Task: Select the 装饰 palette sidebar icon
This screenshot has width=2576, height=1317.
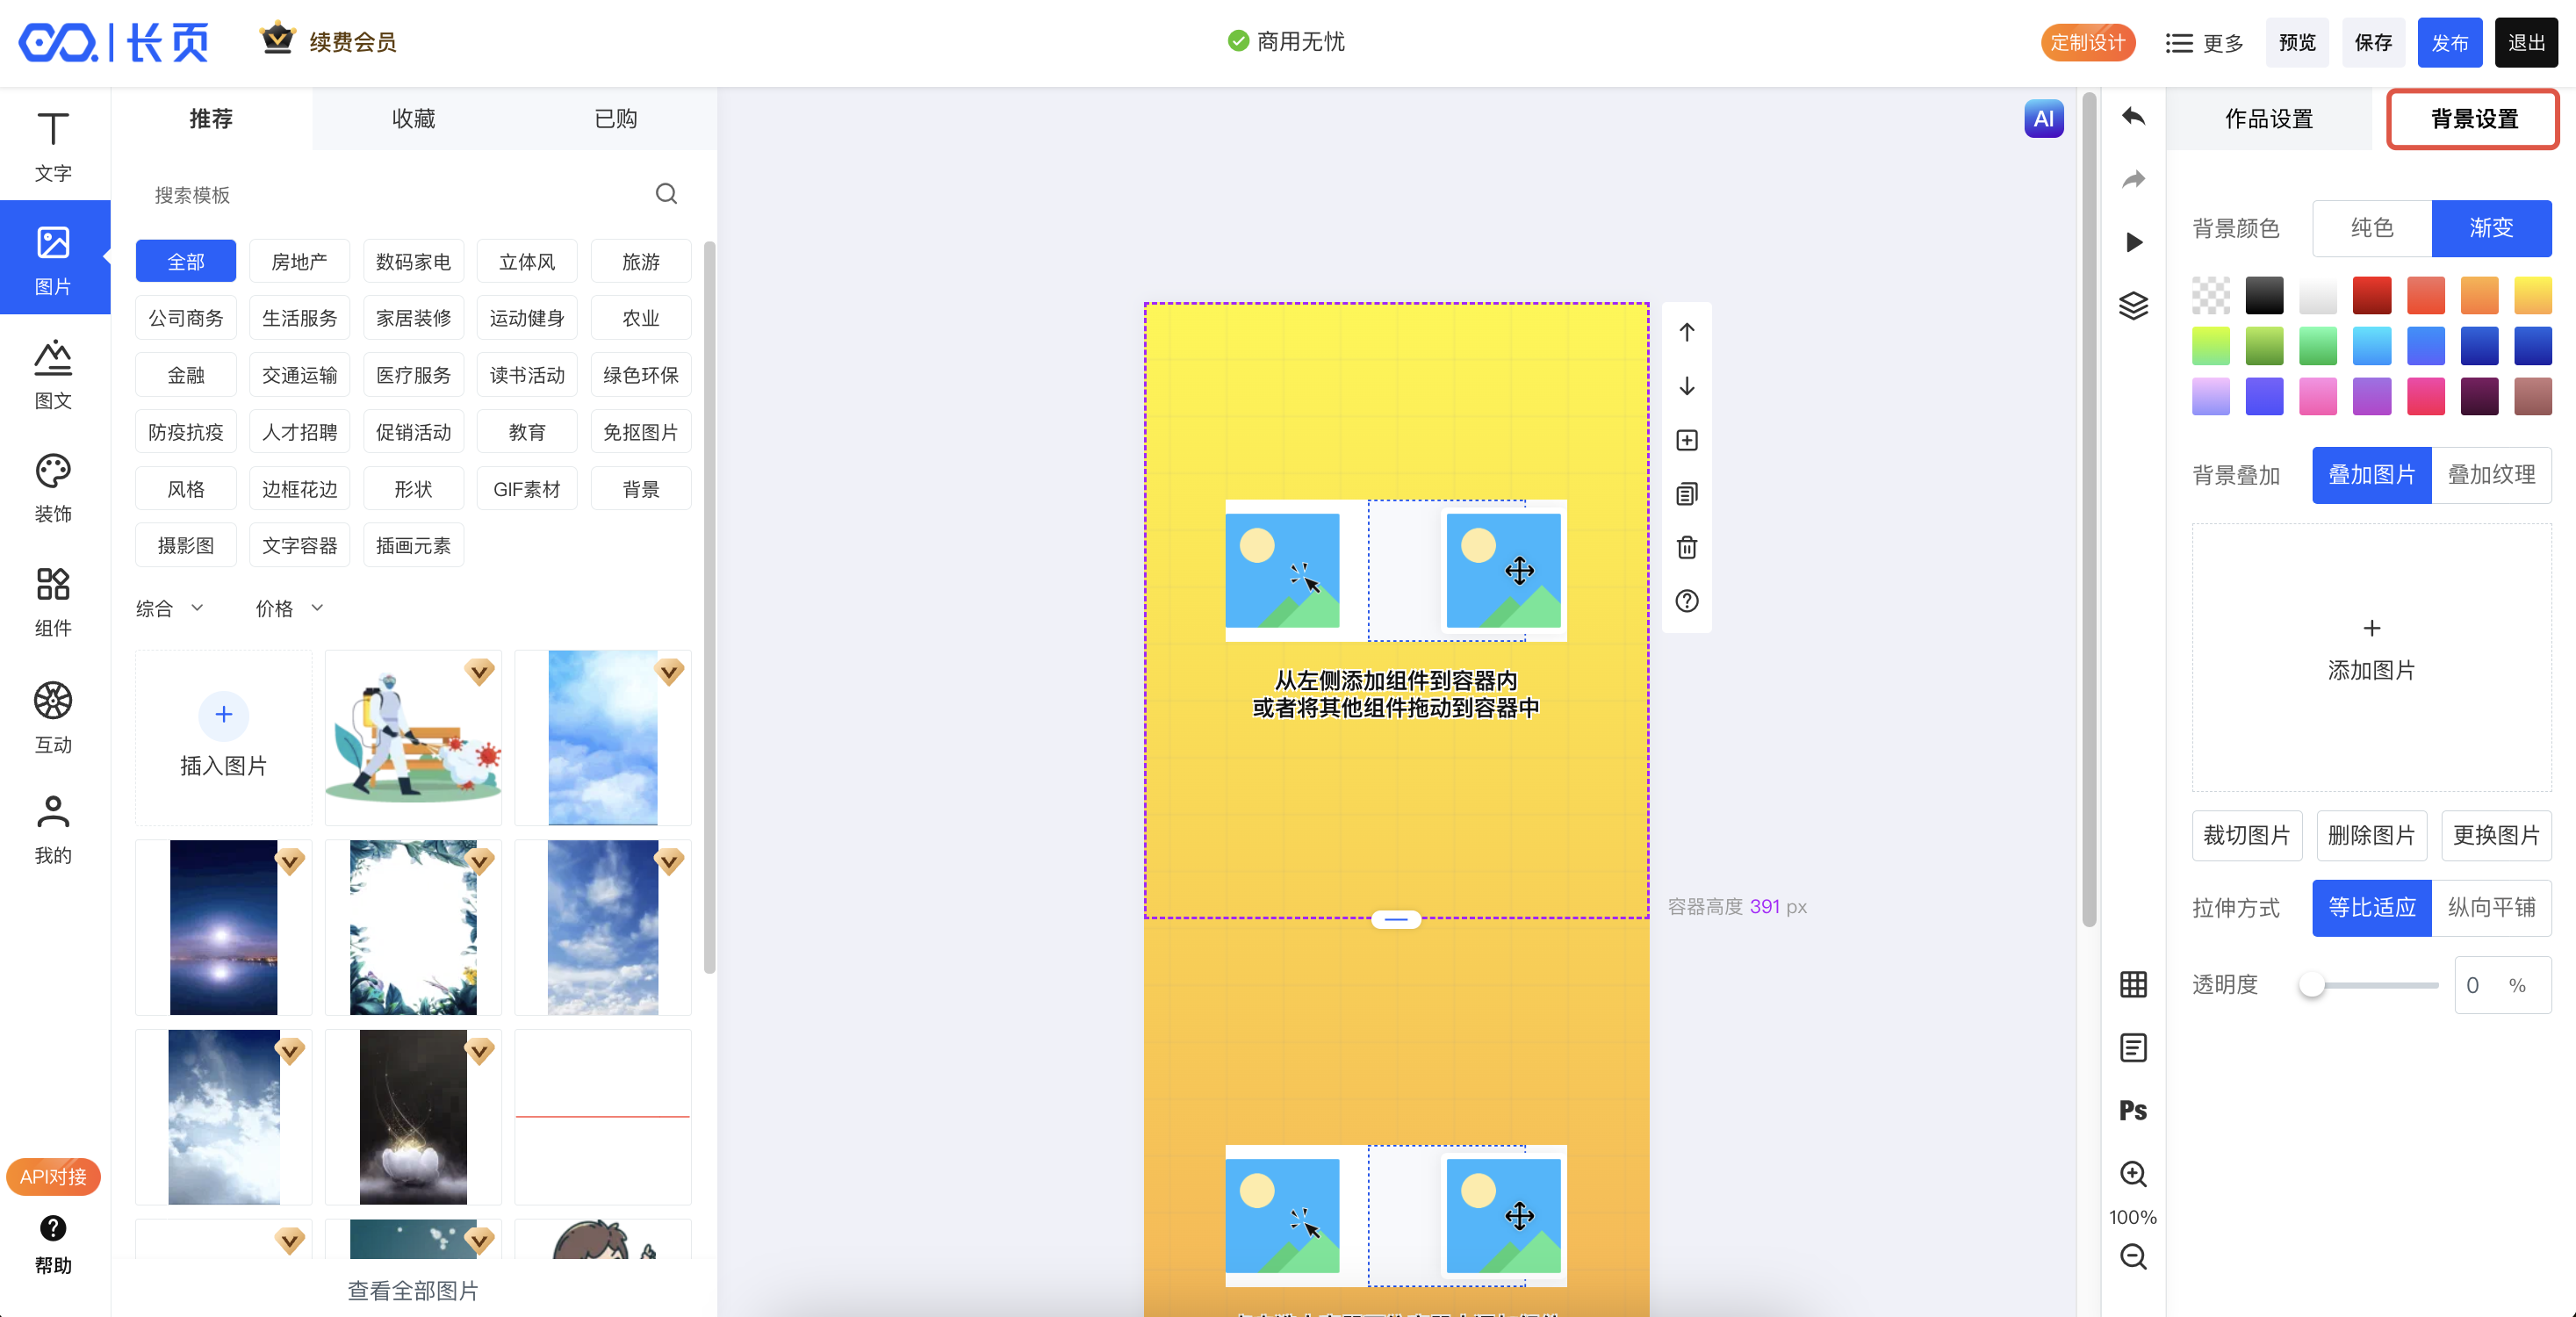Action: click(53, 488)
